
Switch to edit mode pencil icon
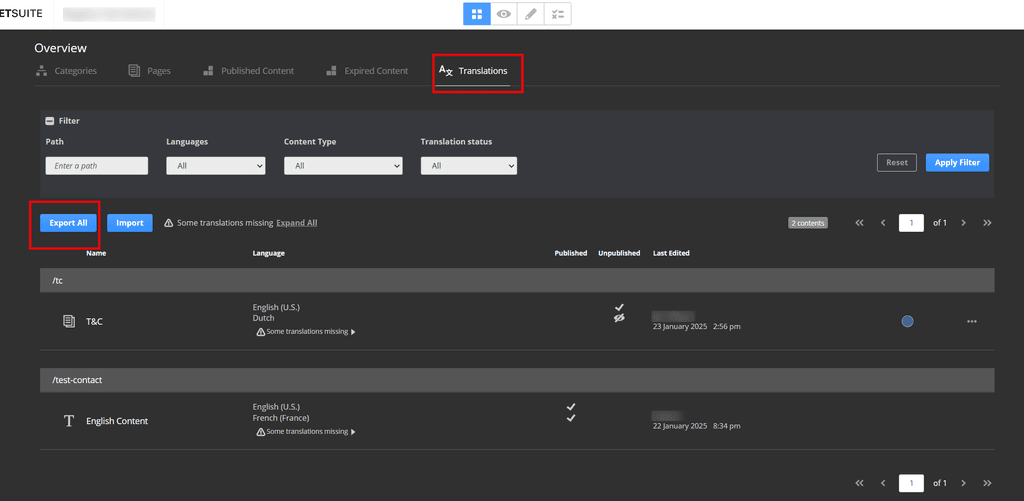coord(530,14)
